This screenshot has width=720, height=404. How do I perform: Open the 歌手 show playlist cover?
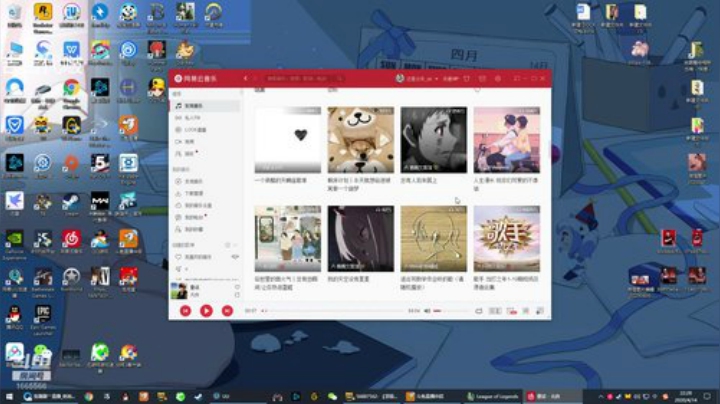[x=506, y=239]
